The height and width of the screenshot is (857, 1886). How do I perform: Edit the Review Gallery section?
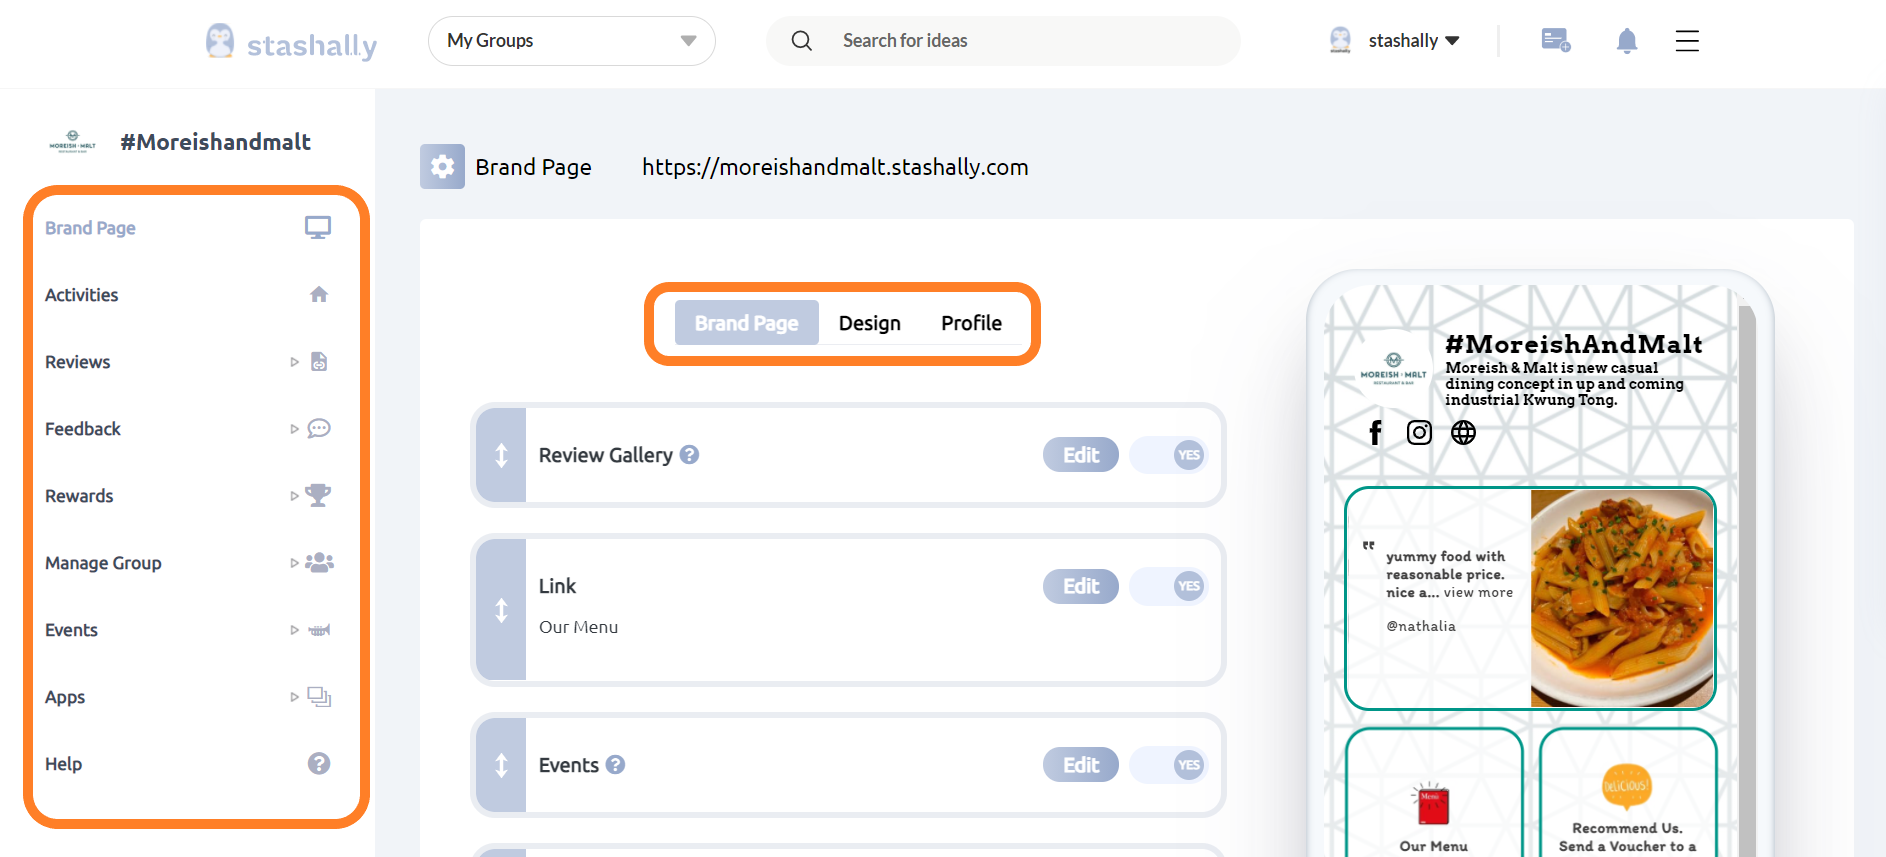coord(1081,455)
